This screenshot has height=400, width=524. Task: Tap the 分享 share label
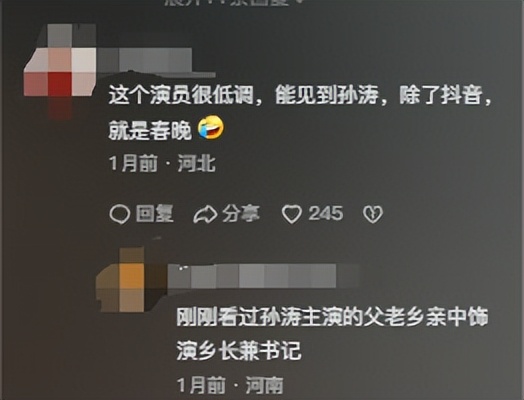[x=241, y=213]
